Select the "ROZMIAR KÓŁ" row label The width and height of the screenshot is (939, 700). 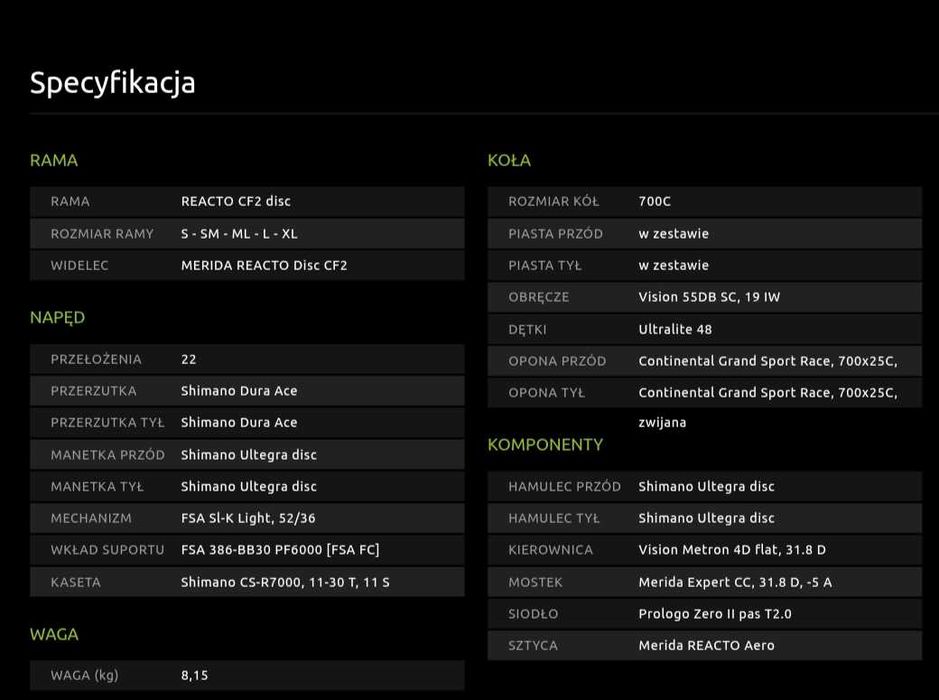(x=554, y=201)
